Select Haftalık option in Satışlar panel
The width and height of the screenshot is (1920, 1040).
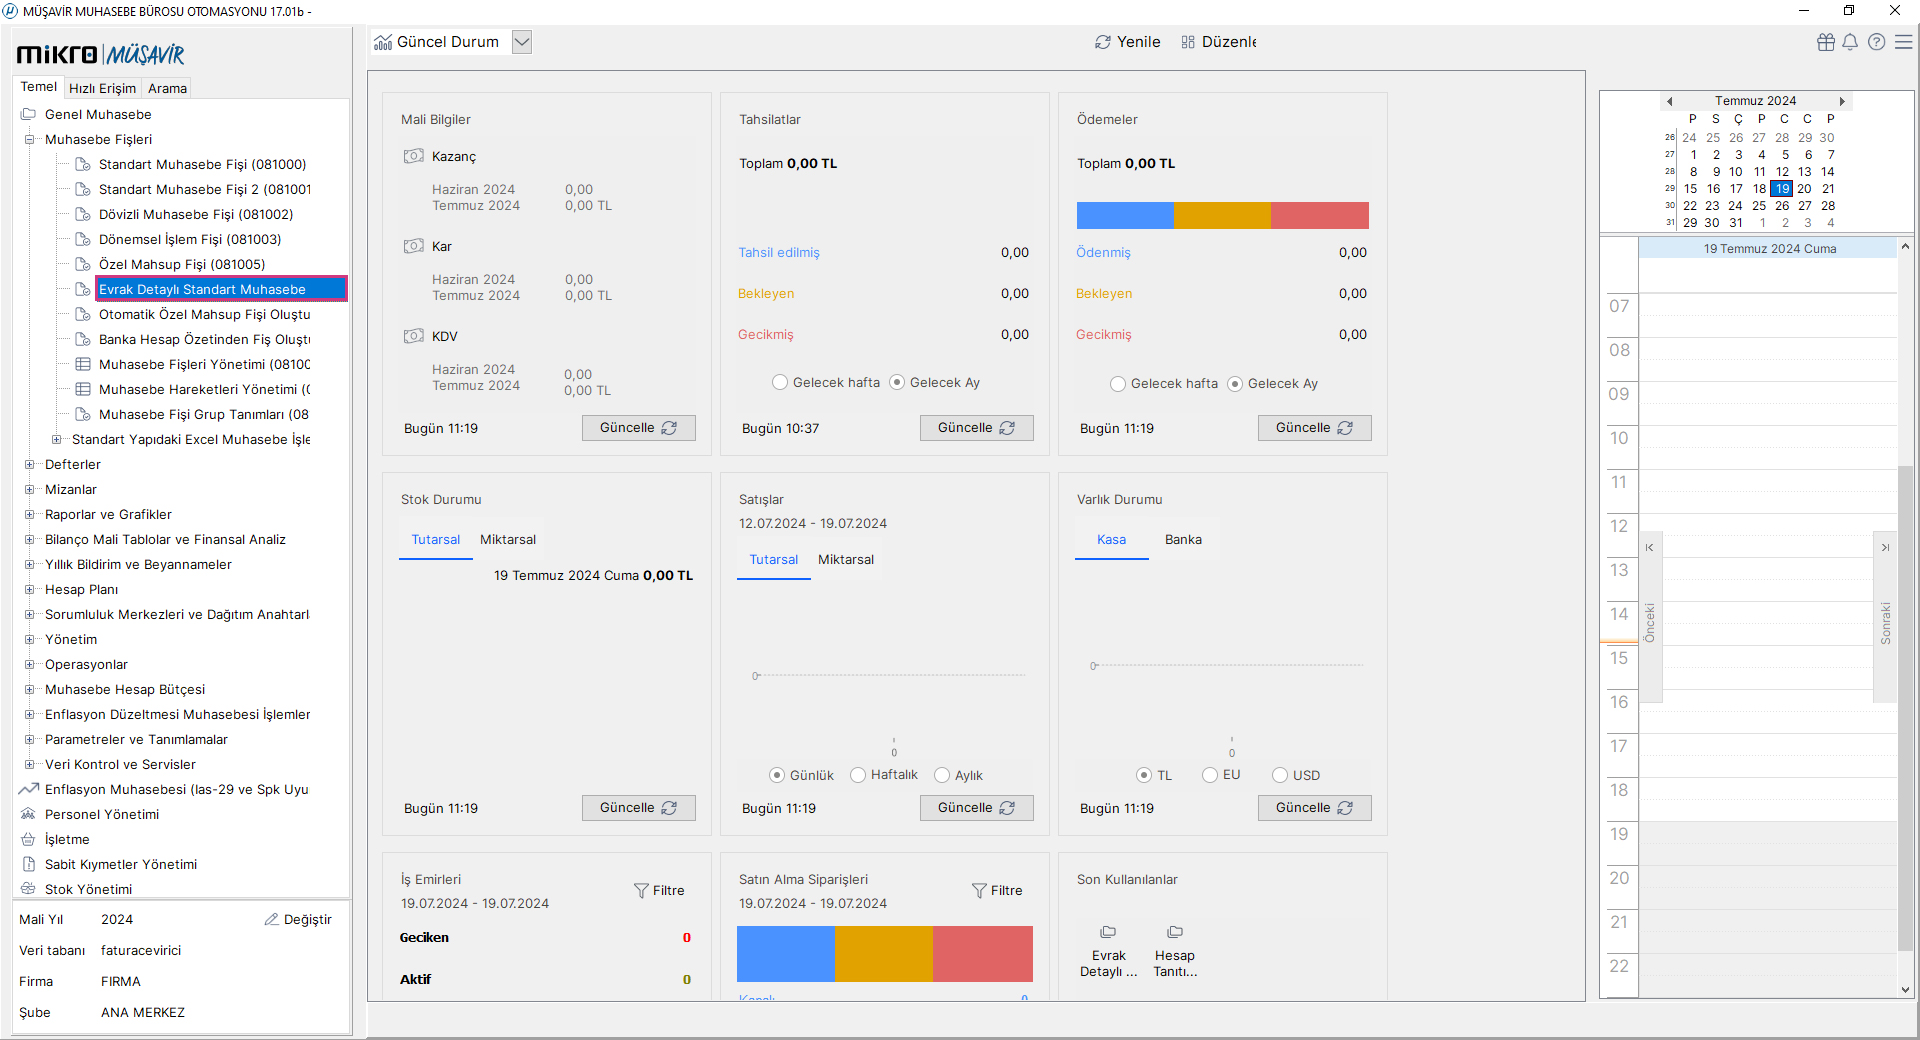coord(858,775)
